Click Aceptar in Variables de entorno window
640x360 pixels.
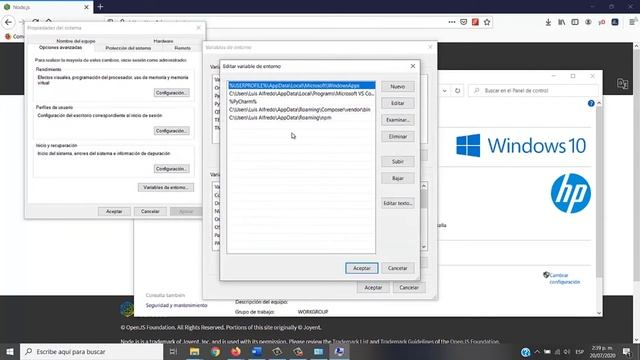click(x=373, y=288)
